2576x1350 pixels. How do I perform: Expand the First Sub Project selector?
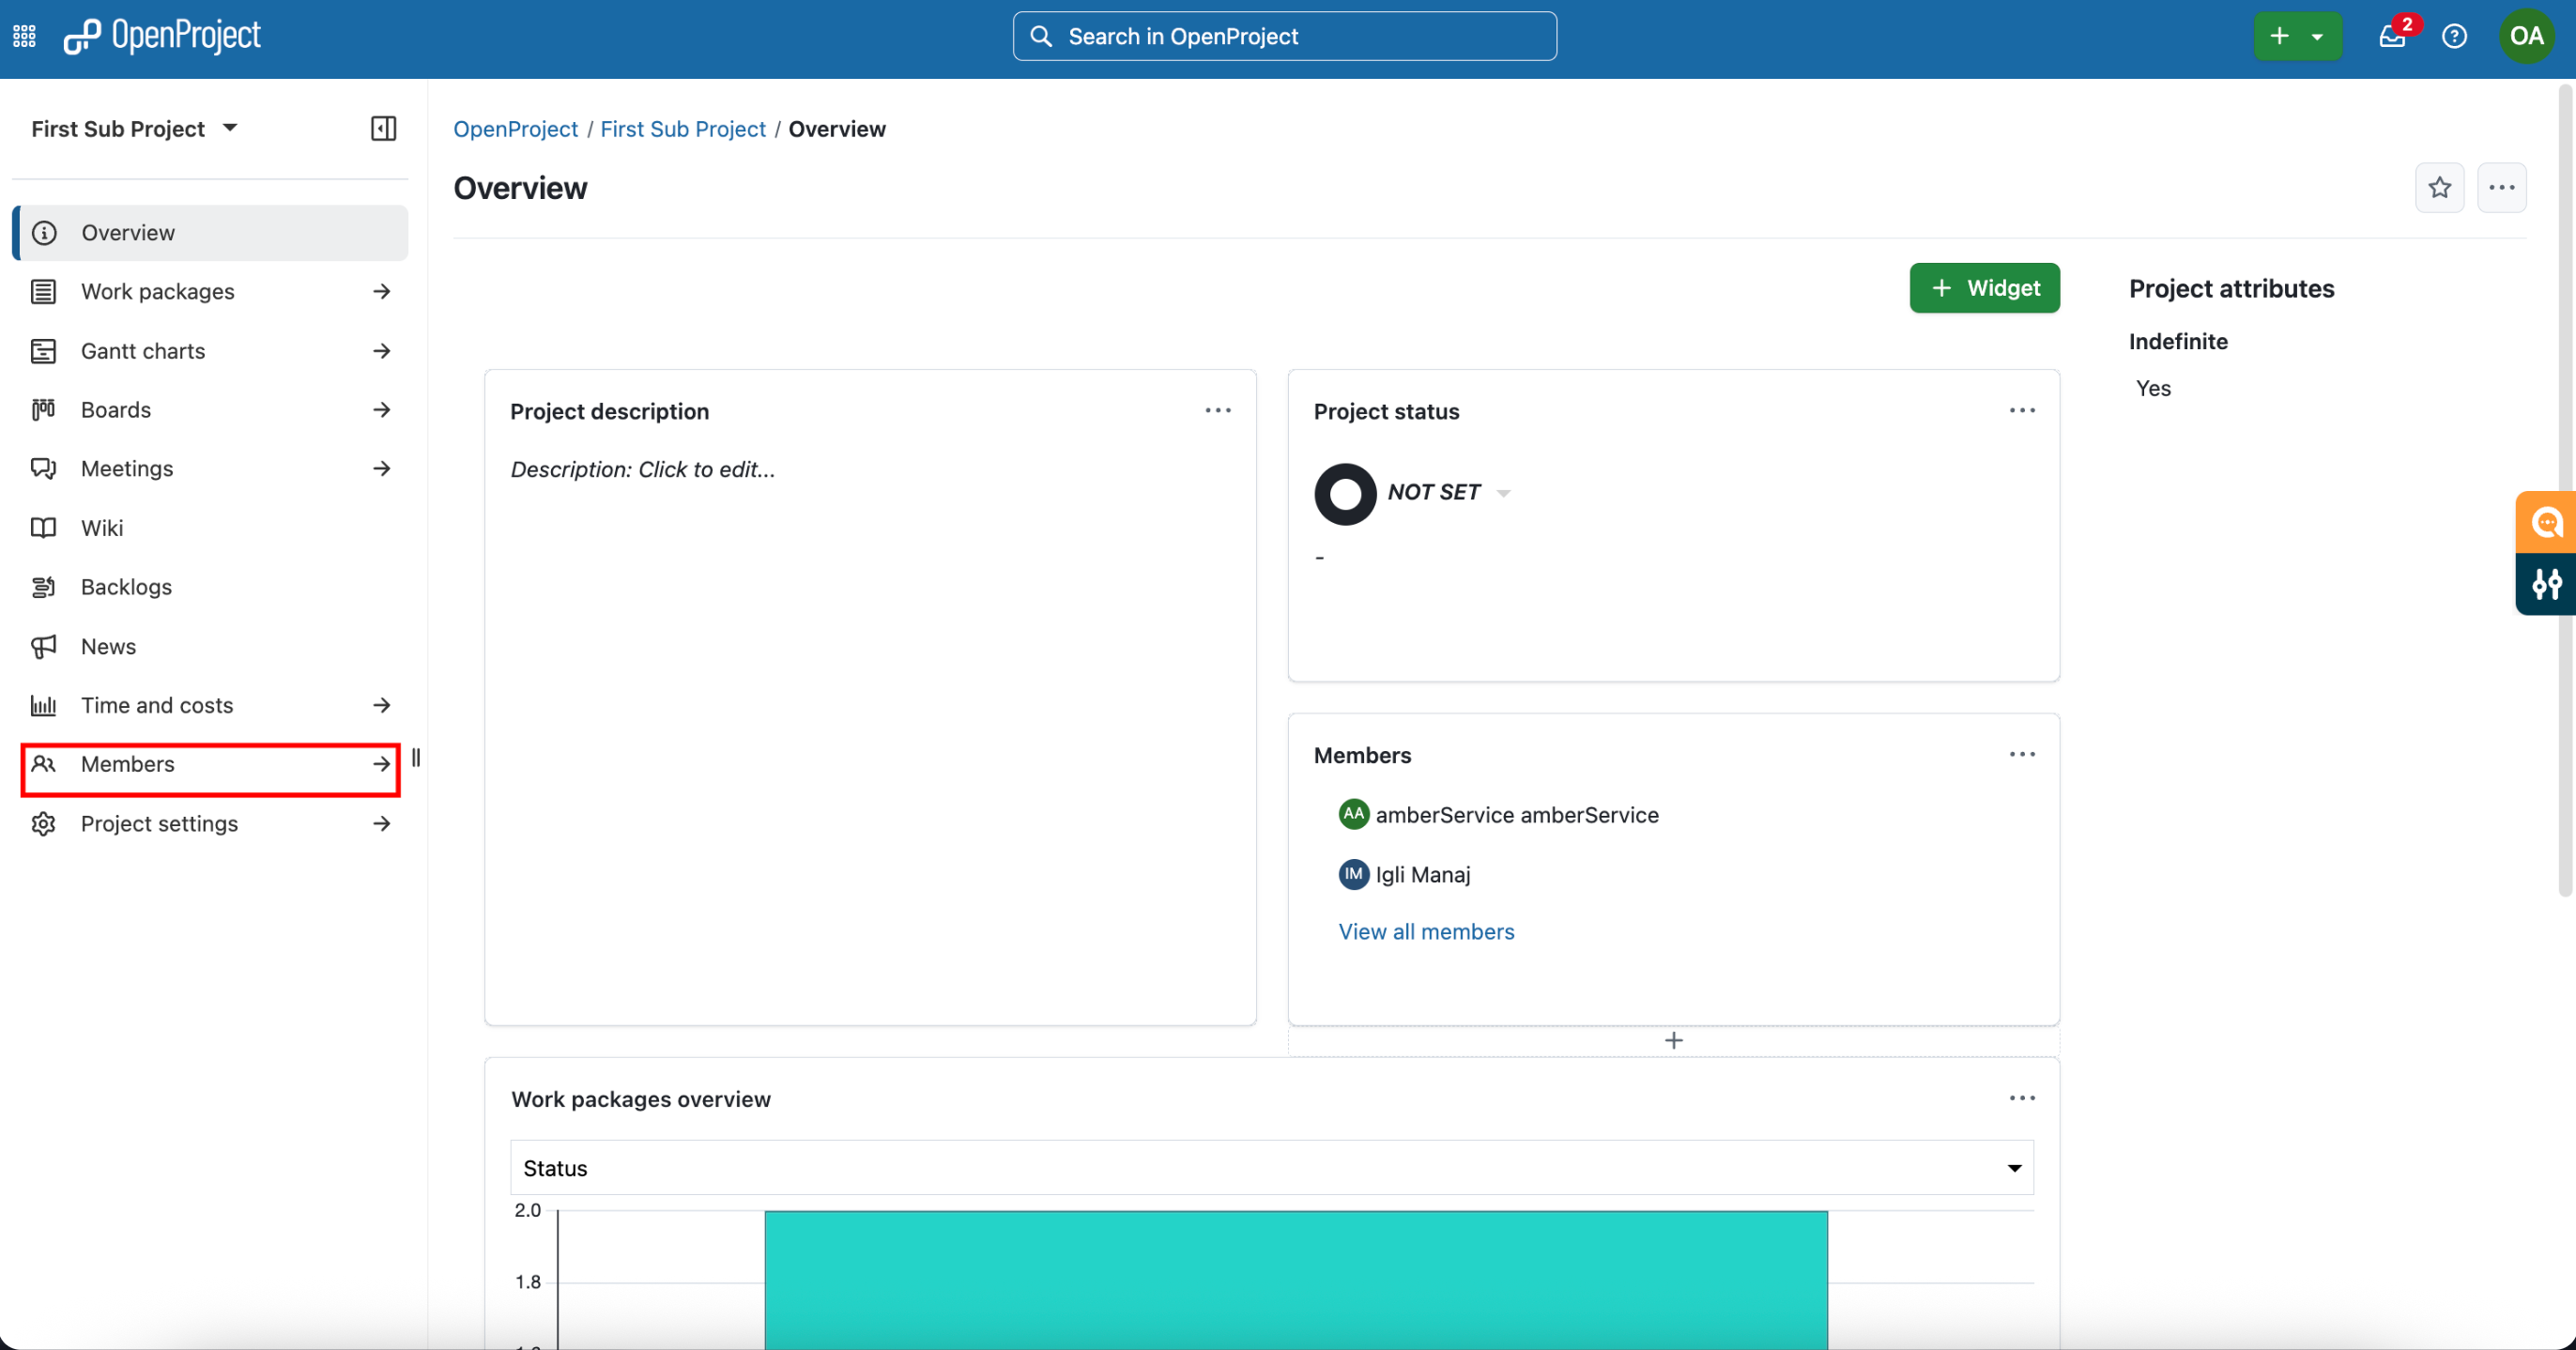[134, 128]
